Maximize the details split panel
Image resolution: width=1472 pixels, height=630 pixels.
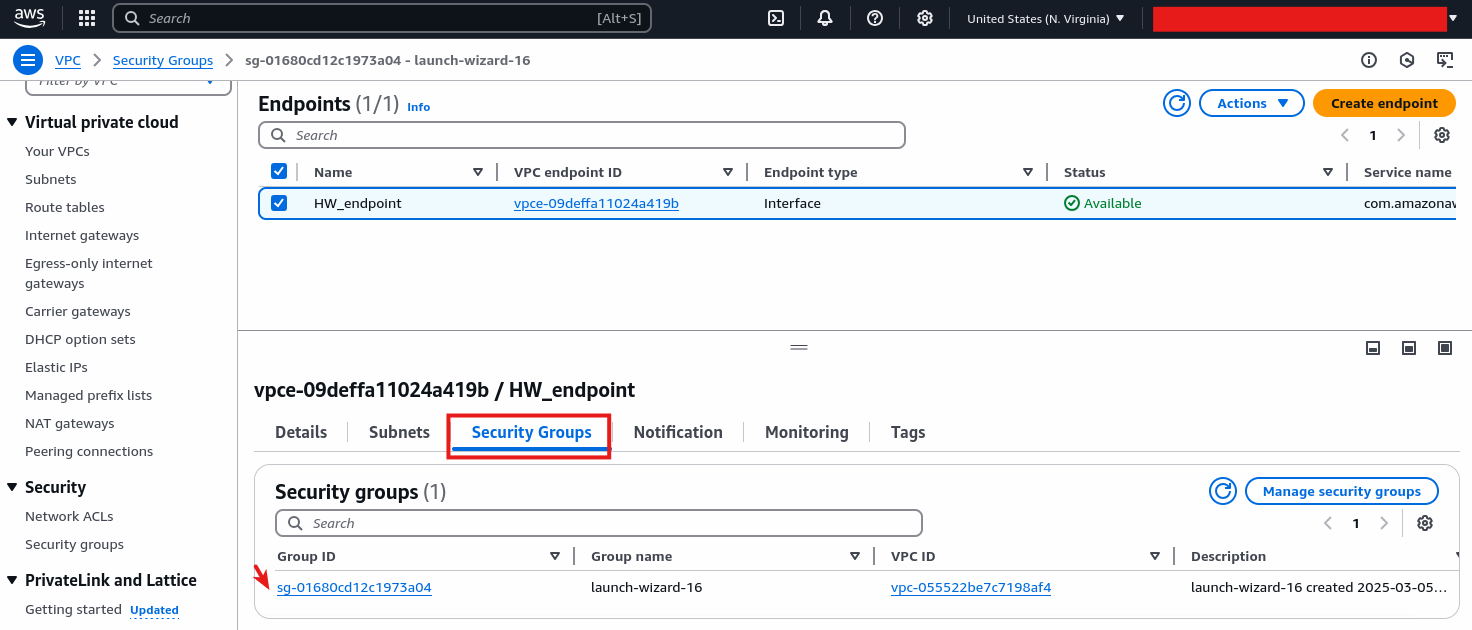click(1445, 348)
